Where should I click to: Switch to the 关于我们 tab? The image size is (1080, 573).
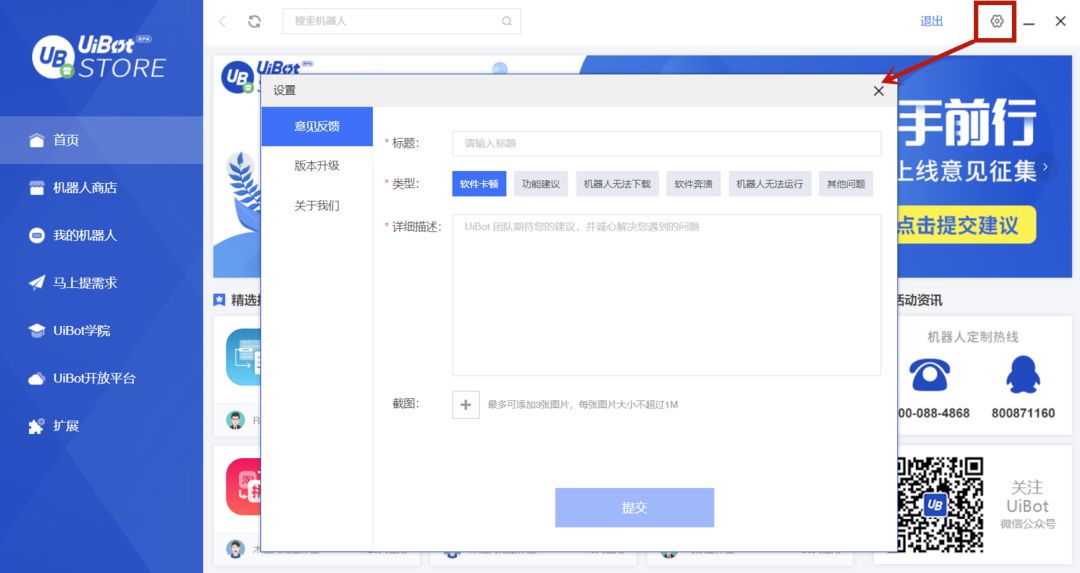(x=317, y=206)
